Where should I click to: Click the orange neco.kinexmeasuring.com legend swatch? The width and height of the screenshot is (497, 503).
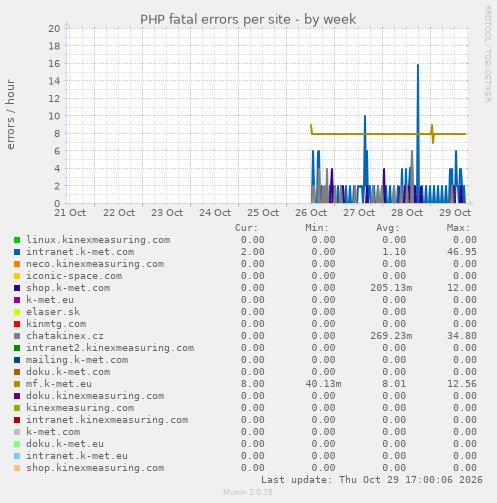tap(17, 264)
